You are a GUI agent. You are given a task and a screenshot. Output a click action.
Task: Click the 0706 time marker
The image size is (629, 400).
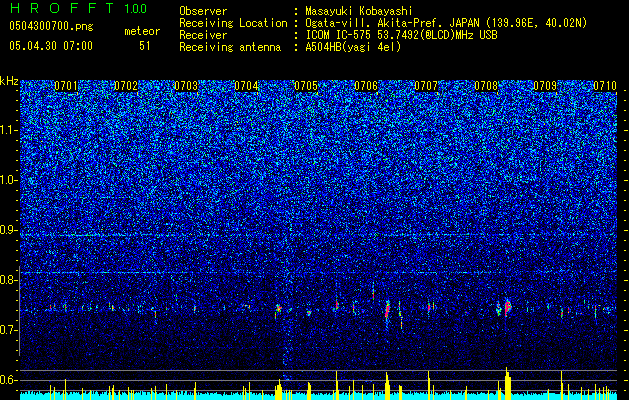[366, 86]
